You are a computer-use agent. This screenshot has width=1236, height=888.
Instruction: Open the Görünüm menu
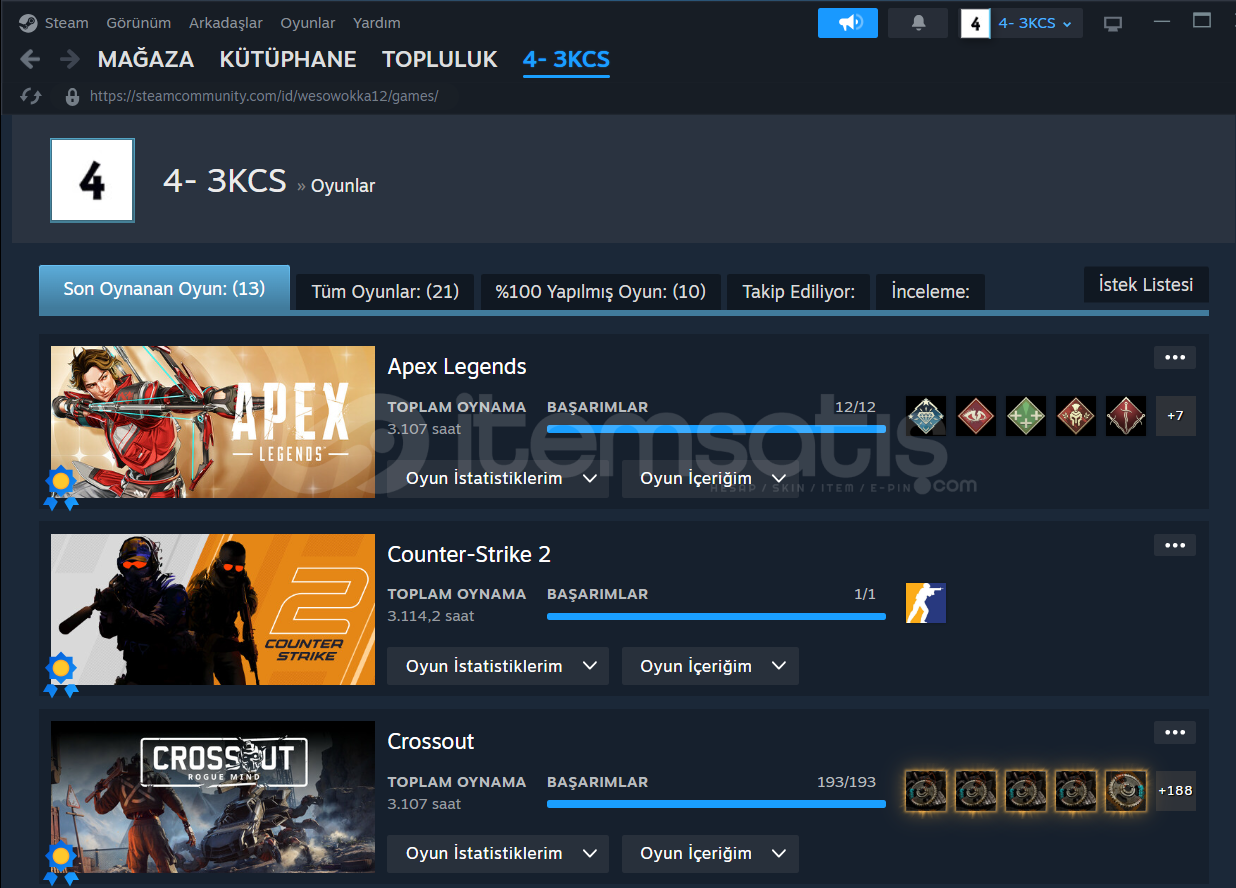pos(137,22)
